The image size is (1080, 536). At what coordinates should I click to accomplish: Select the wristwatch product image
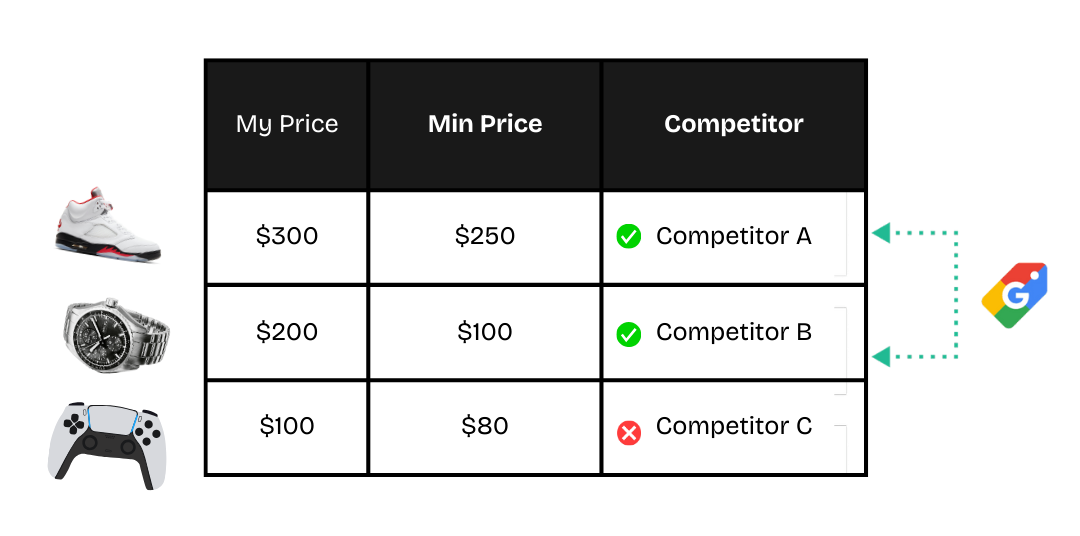(x=117, y=334)
